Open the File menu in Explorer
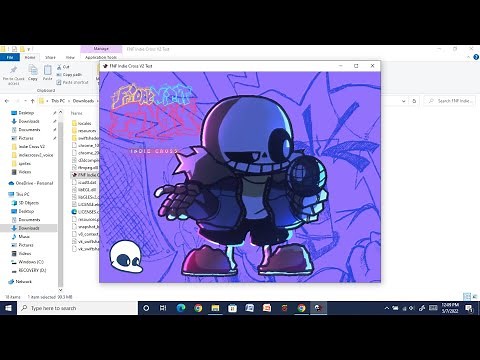 point(10,57)
